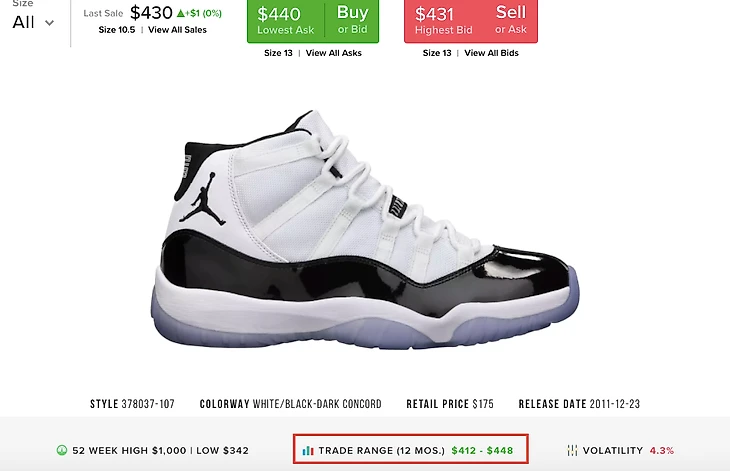Click the Trade Range $412 - $448 value
This screenshot has height=471, width=730.
(482, 451)
